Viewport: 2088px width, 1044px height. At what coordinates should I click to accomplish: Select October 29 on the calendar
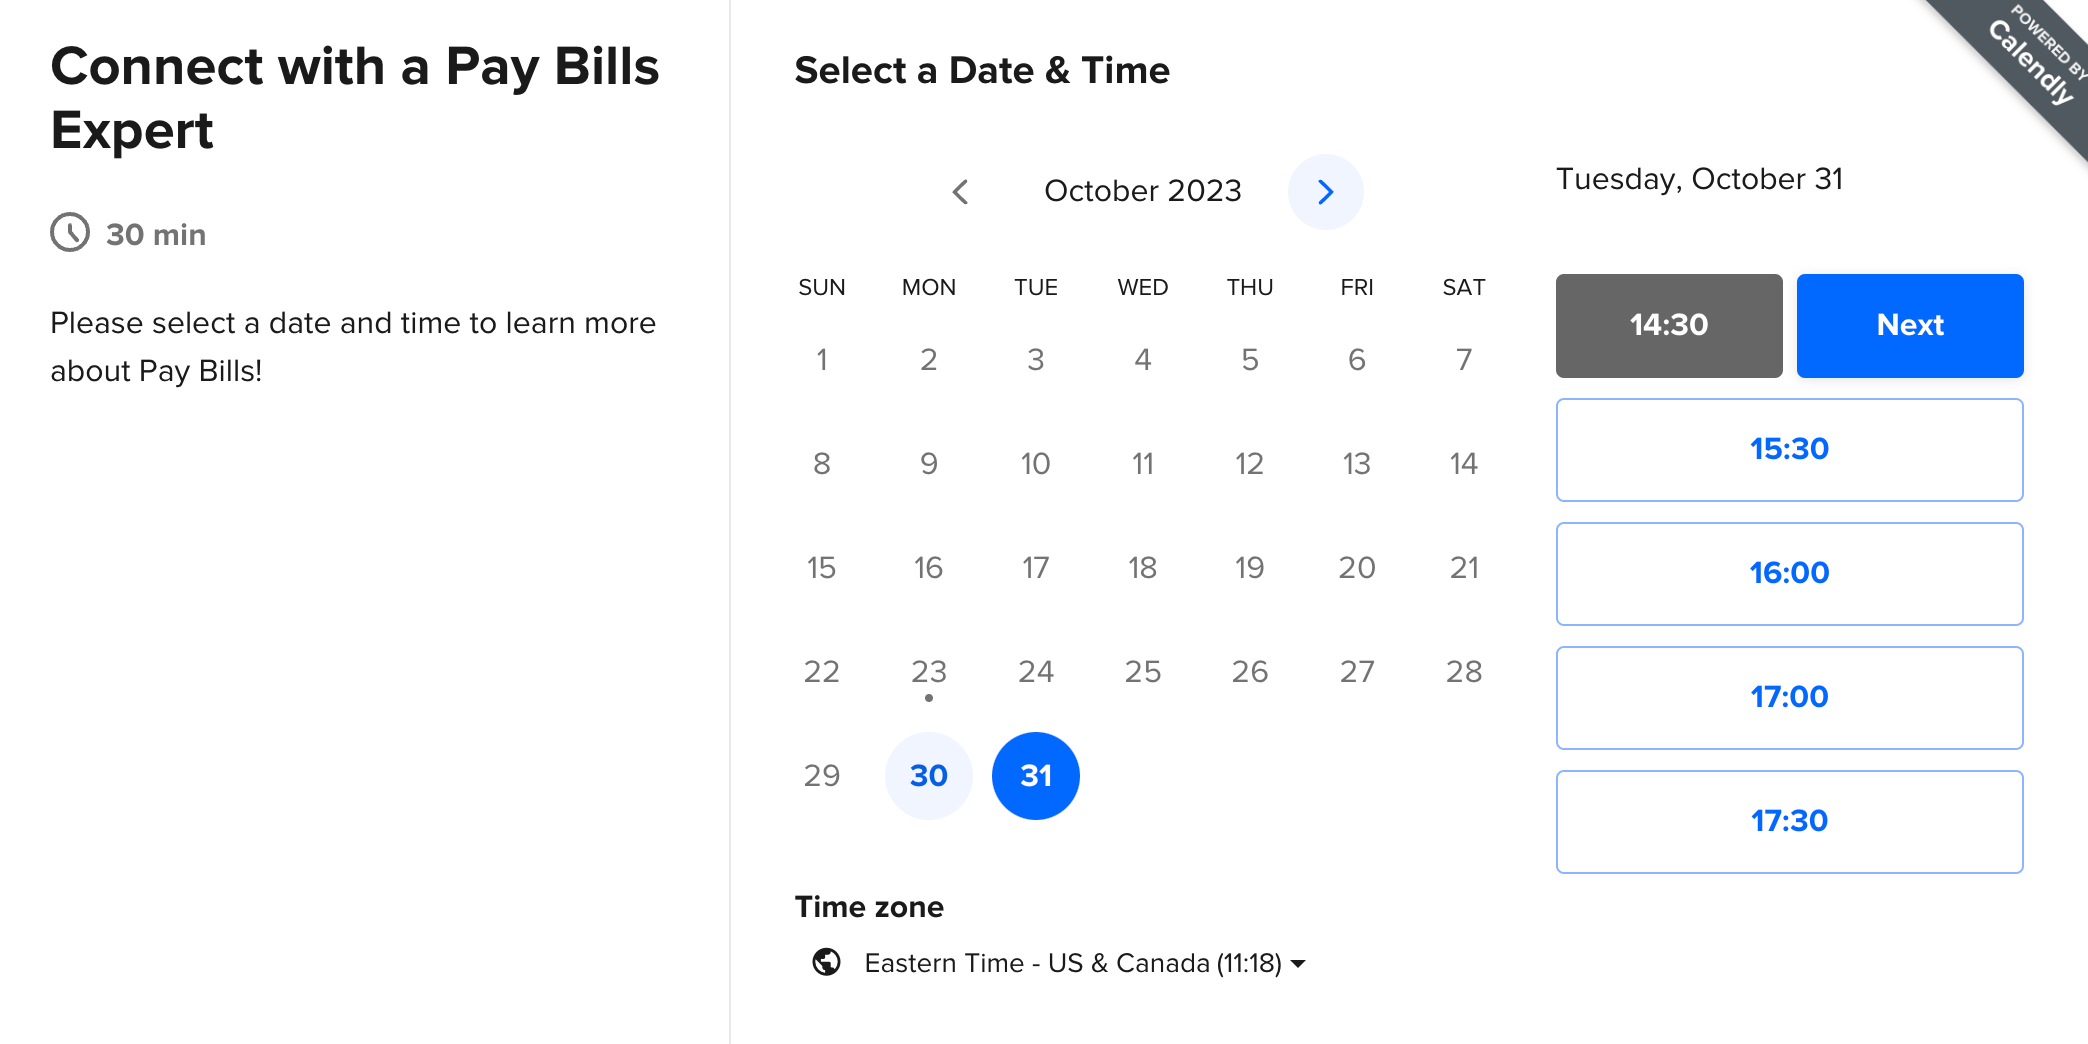pyautogui.click(x=821, y=775)
